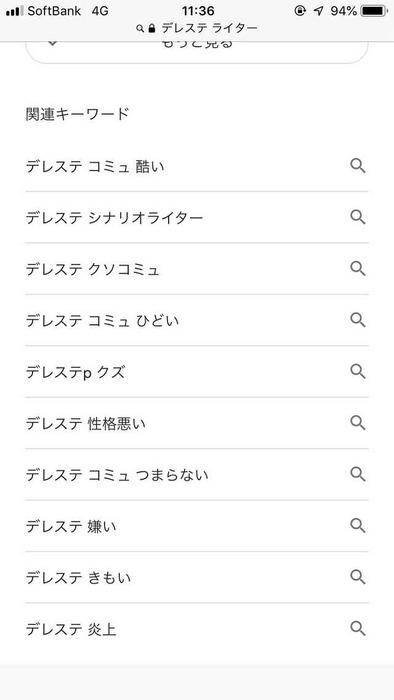Tap search icon beside デレステp クズ
The width and height of the screenshot is (394, 700).
tap(357, 371)
